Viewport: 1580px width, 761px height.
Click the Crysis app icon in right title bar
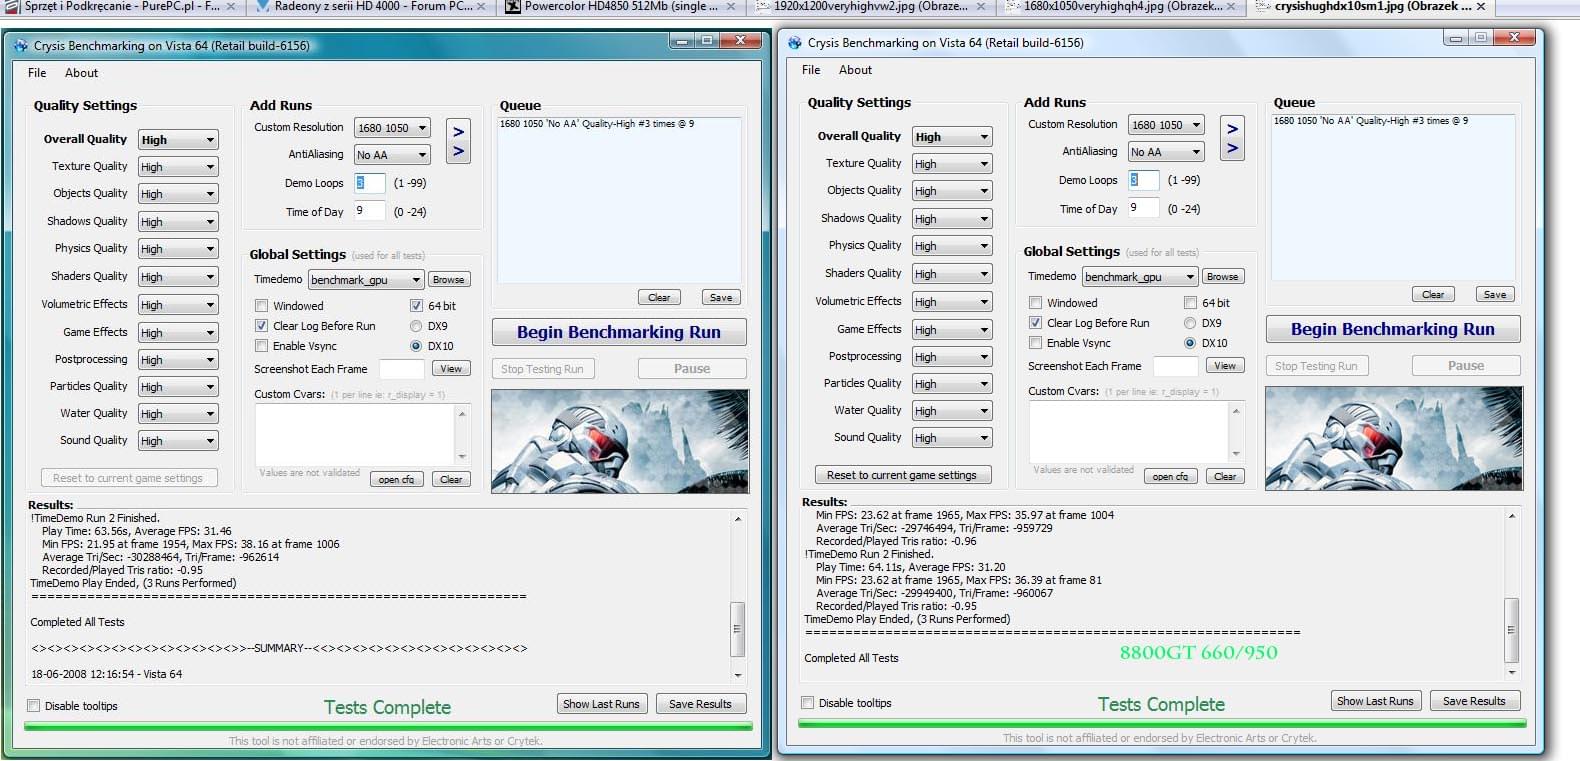click(x=794, y=43)
